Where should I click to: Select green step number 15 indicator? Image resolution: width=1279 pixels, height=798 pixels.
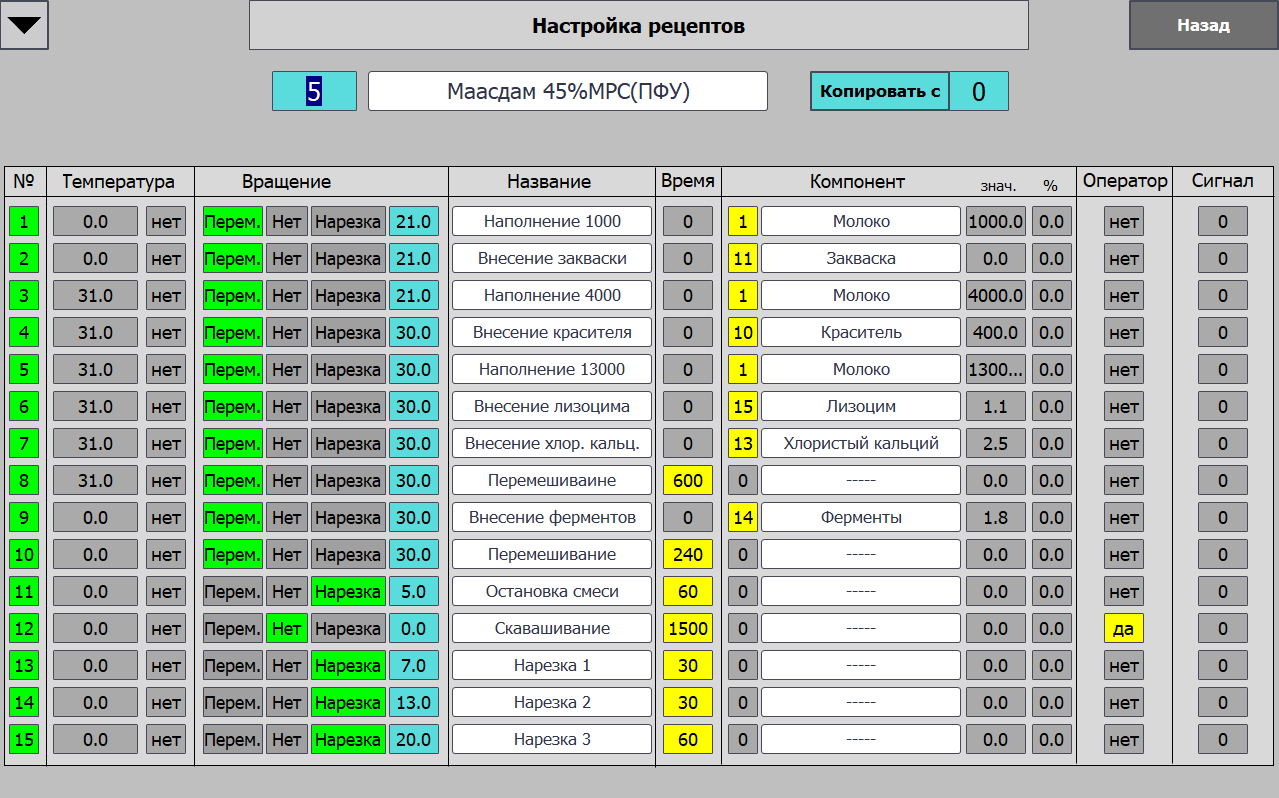tap(24, 740)
